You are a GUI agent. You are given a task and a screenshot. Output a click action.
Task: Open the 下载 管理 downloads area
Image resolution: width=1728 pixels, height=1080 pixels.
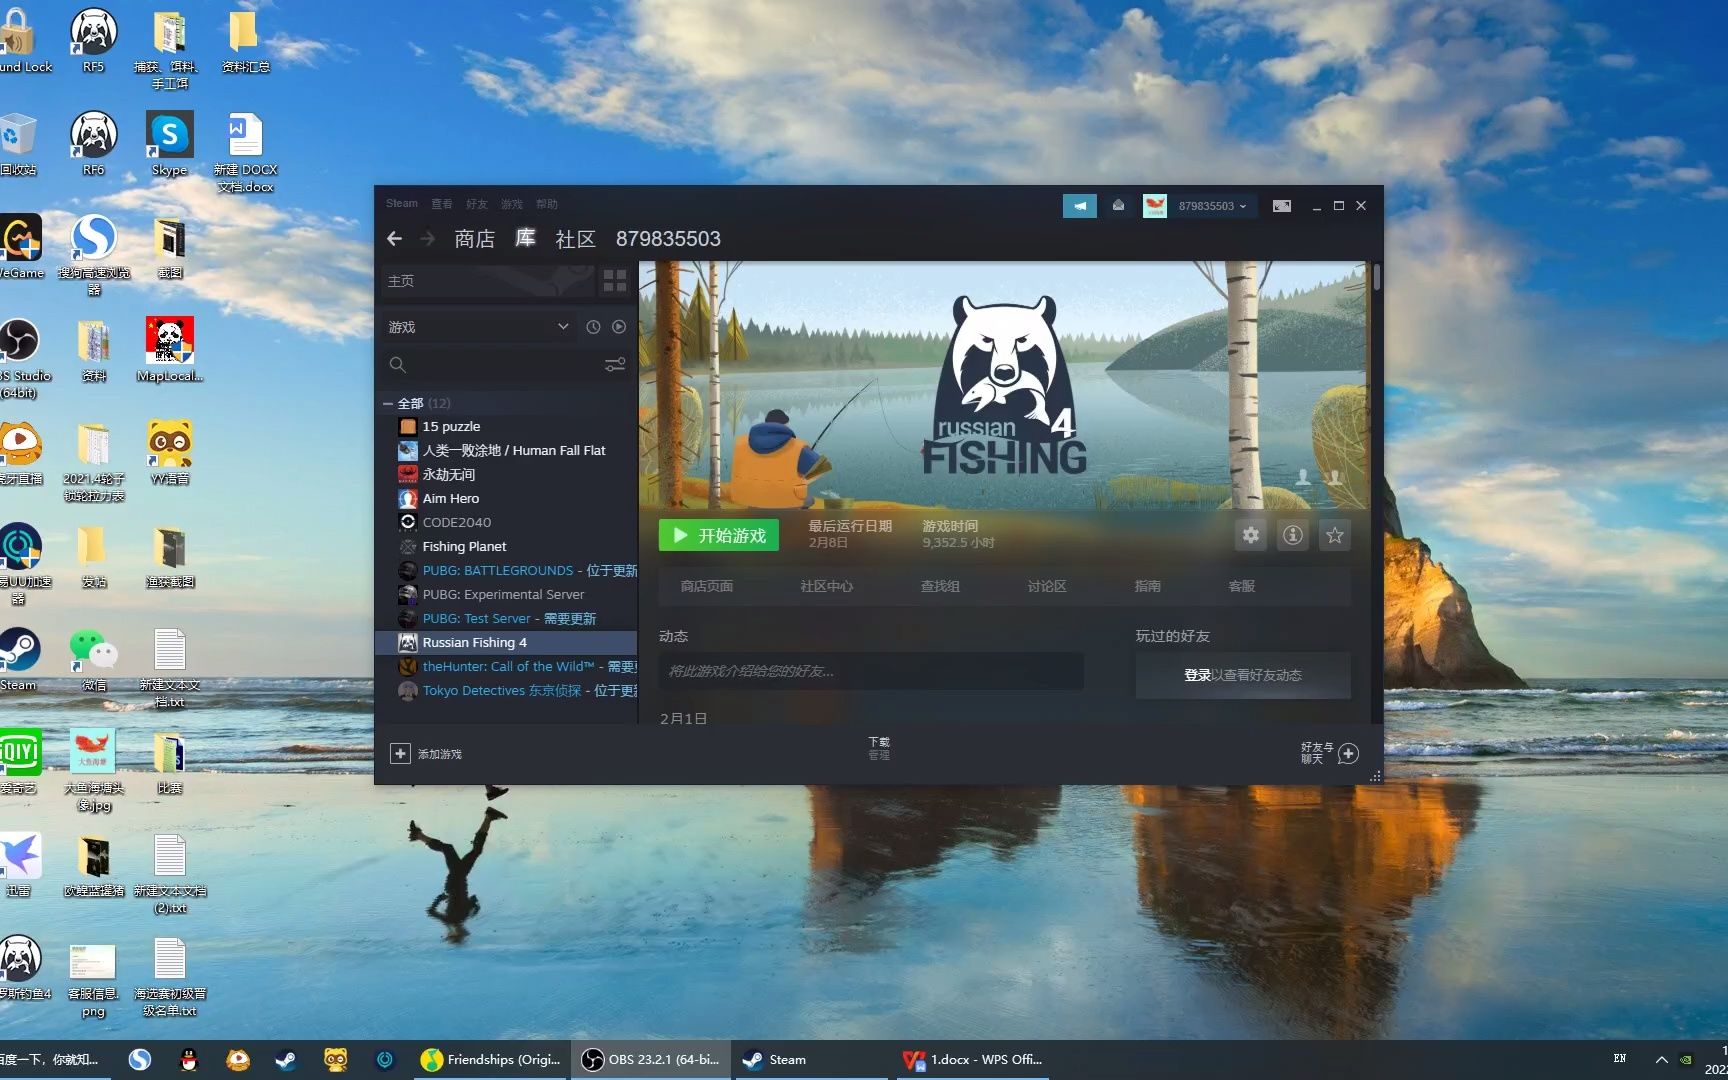click(879, 748)
